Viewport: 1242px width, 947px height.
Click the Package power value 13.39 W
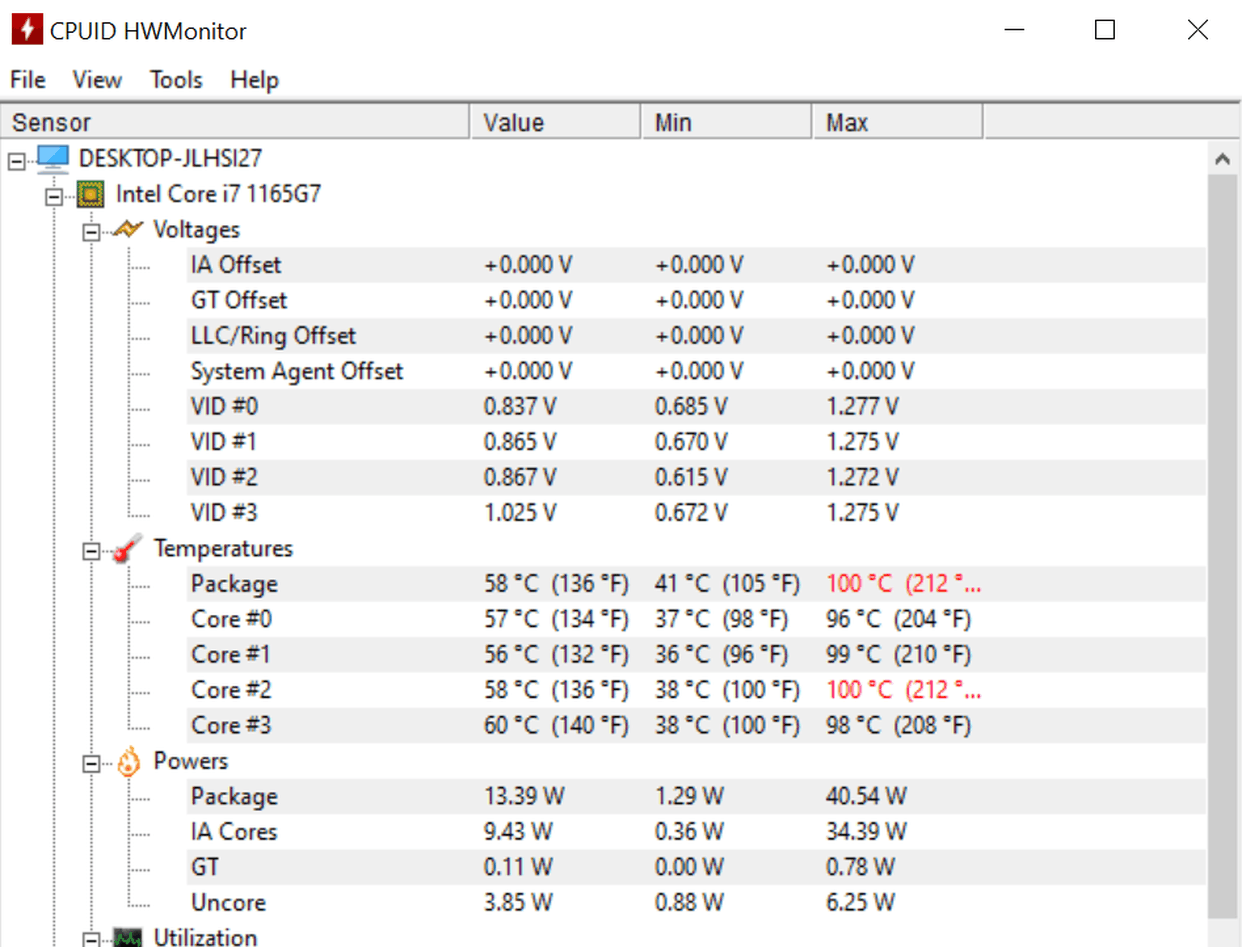(x=524, y=797)
